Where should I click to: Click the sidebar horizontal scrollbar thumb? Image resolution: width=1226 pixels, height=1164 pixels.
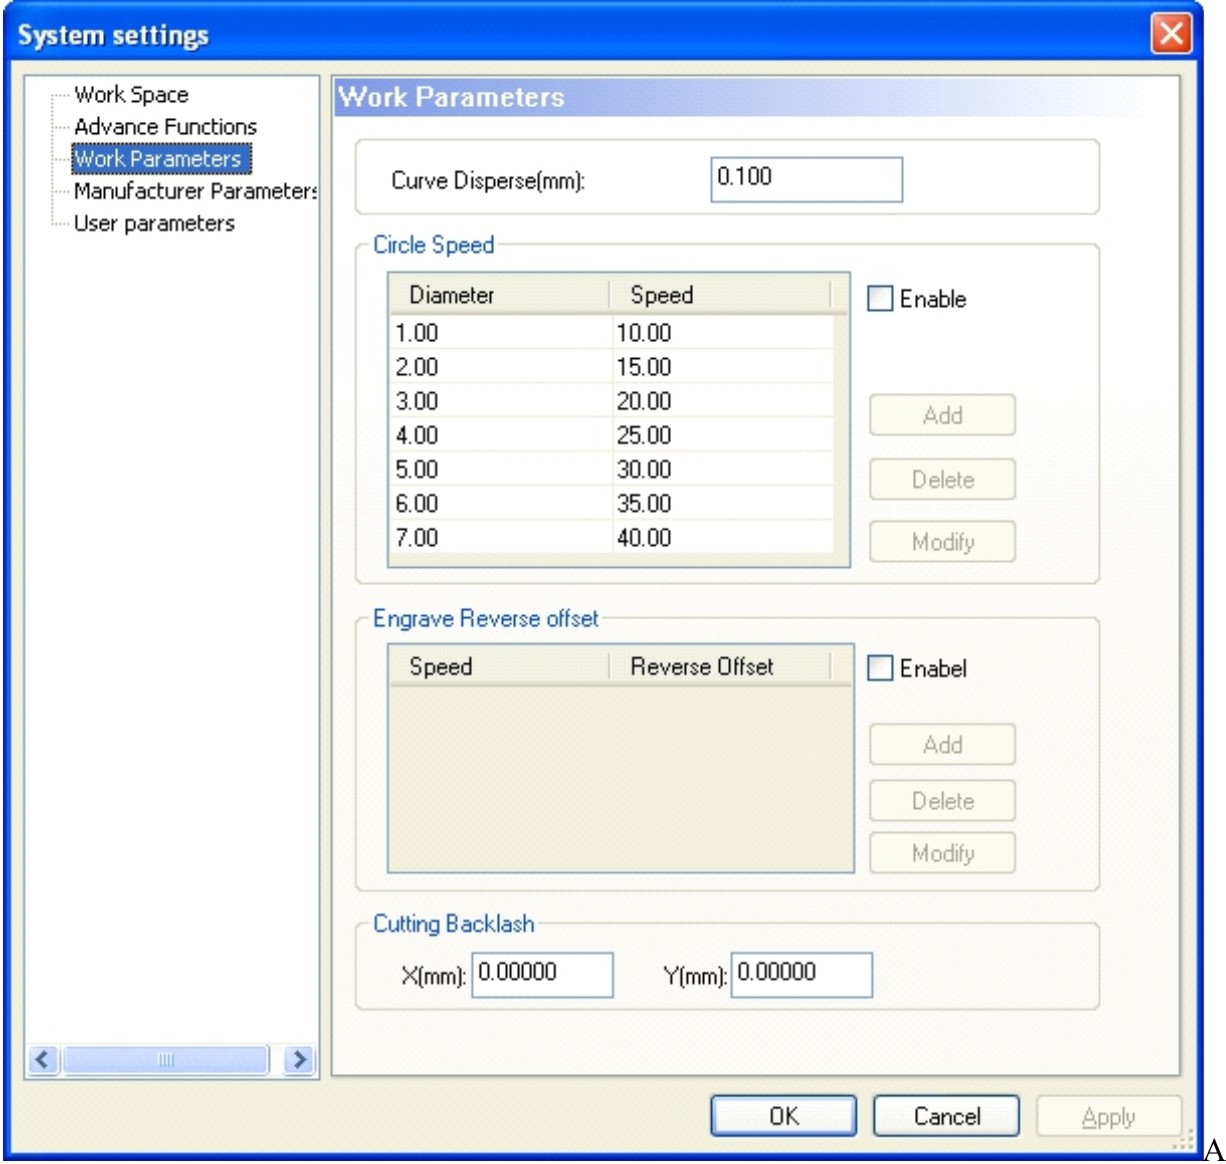166,1059
